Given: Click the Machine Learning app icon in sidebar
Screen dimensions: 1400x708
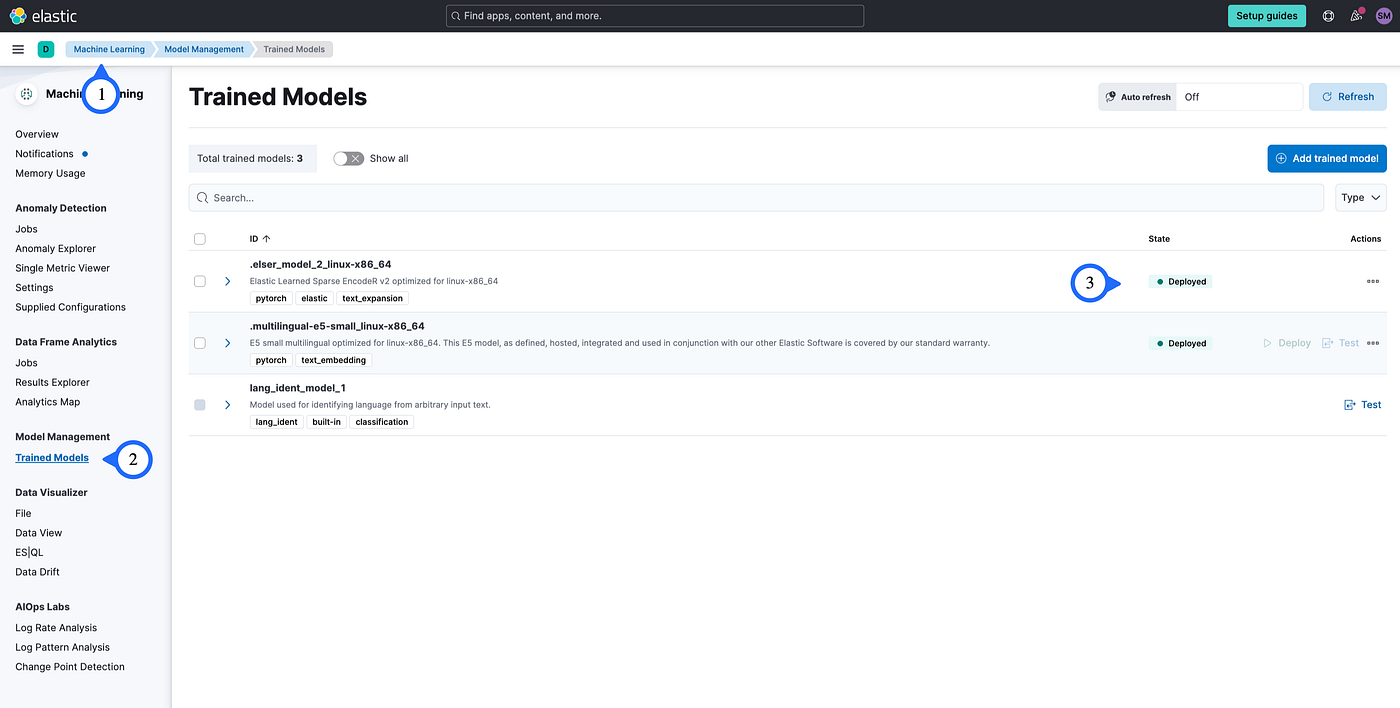Looking at the screenshot, I should tap(26, 93).
